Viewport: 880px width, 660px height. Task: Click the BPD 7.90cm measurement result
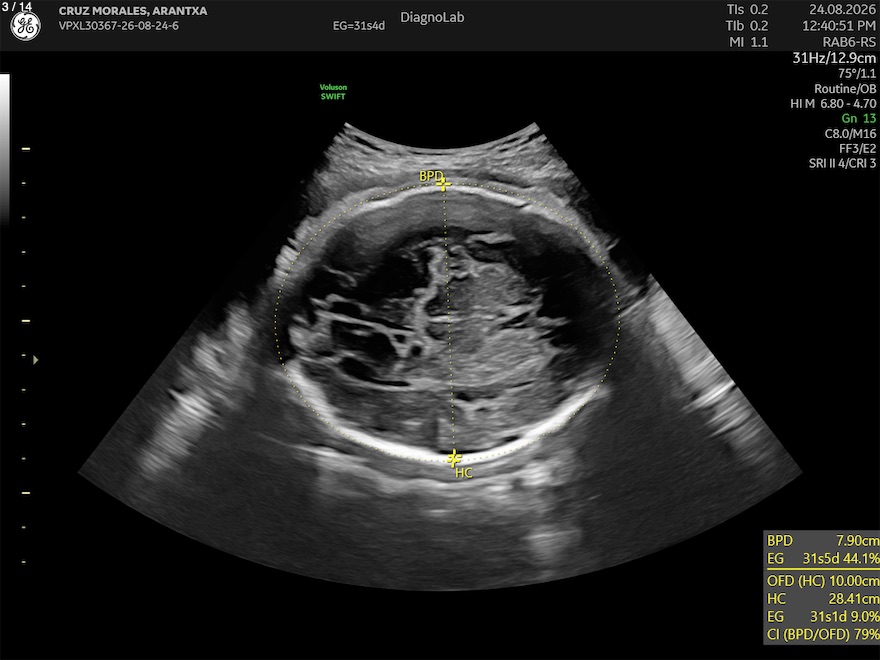click(823, 540)
